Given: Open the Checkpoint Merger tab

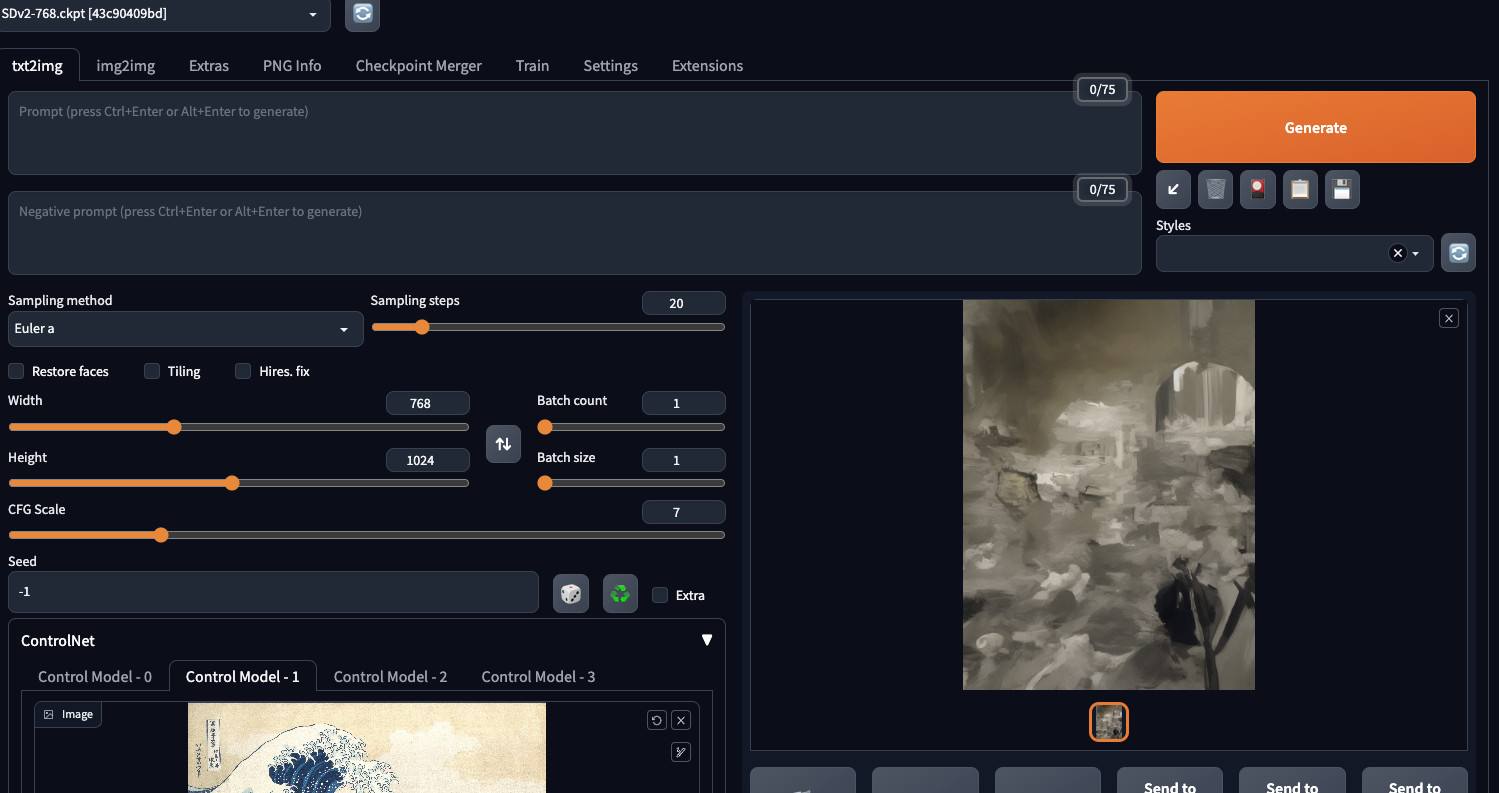Looking at the screenshot, I should pos(419,65).
